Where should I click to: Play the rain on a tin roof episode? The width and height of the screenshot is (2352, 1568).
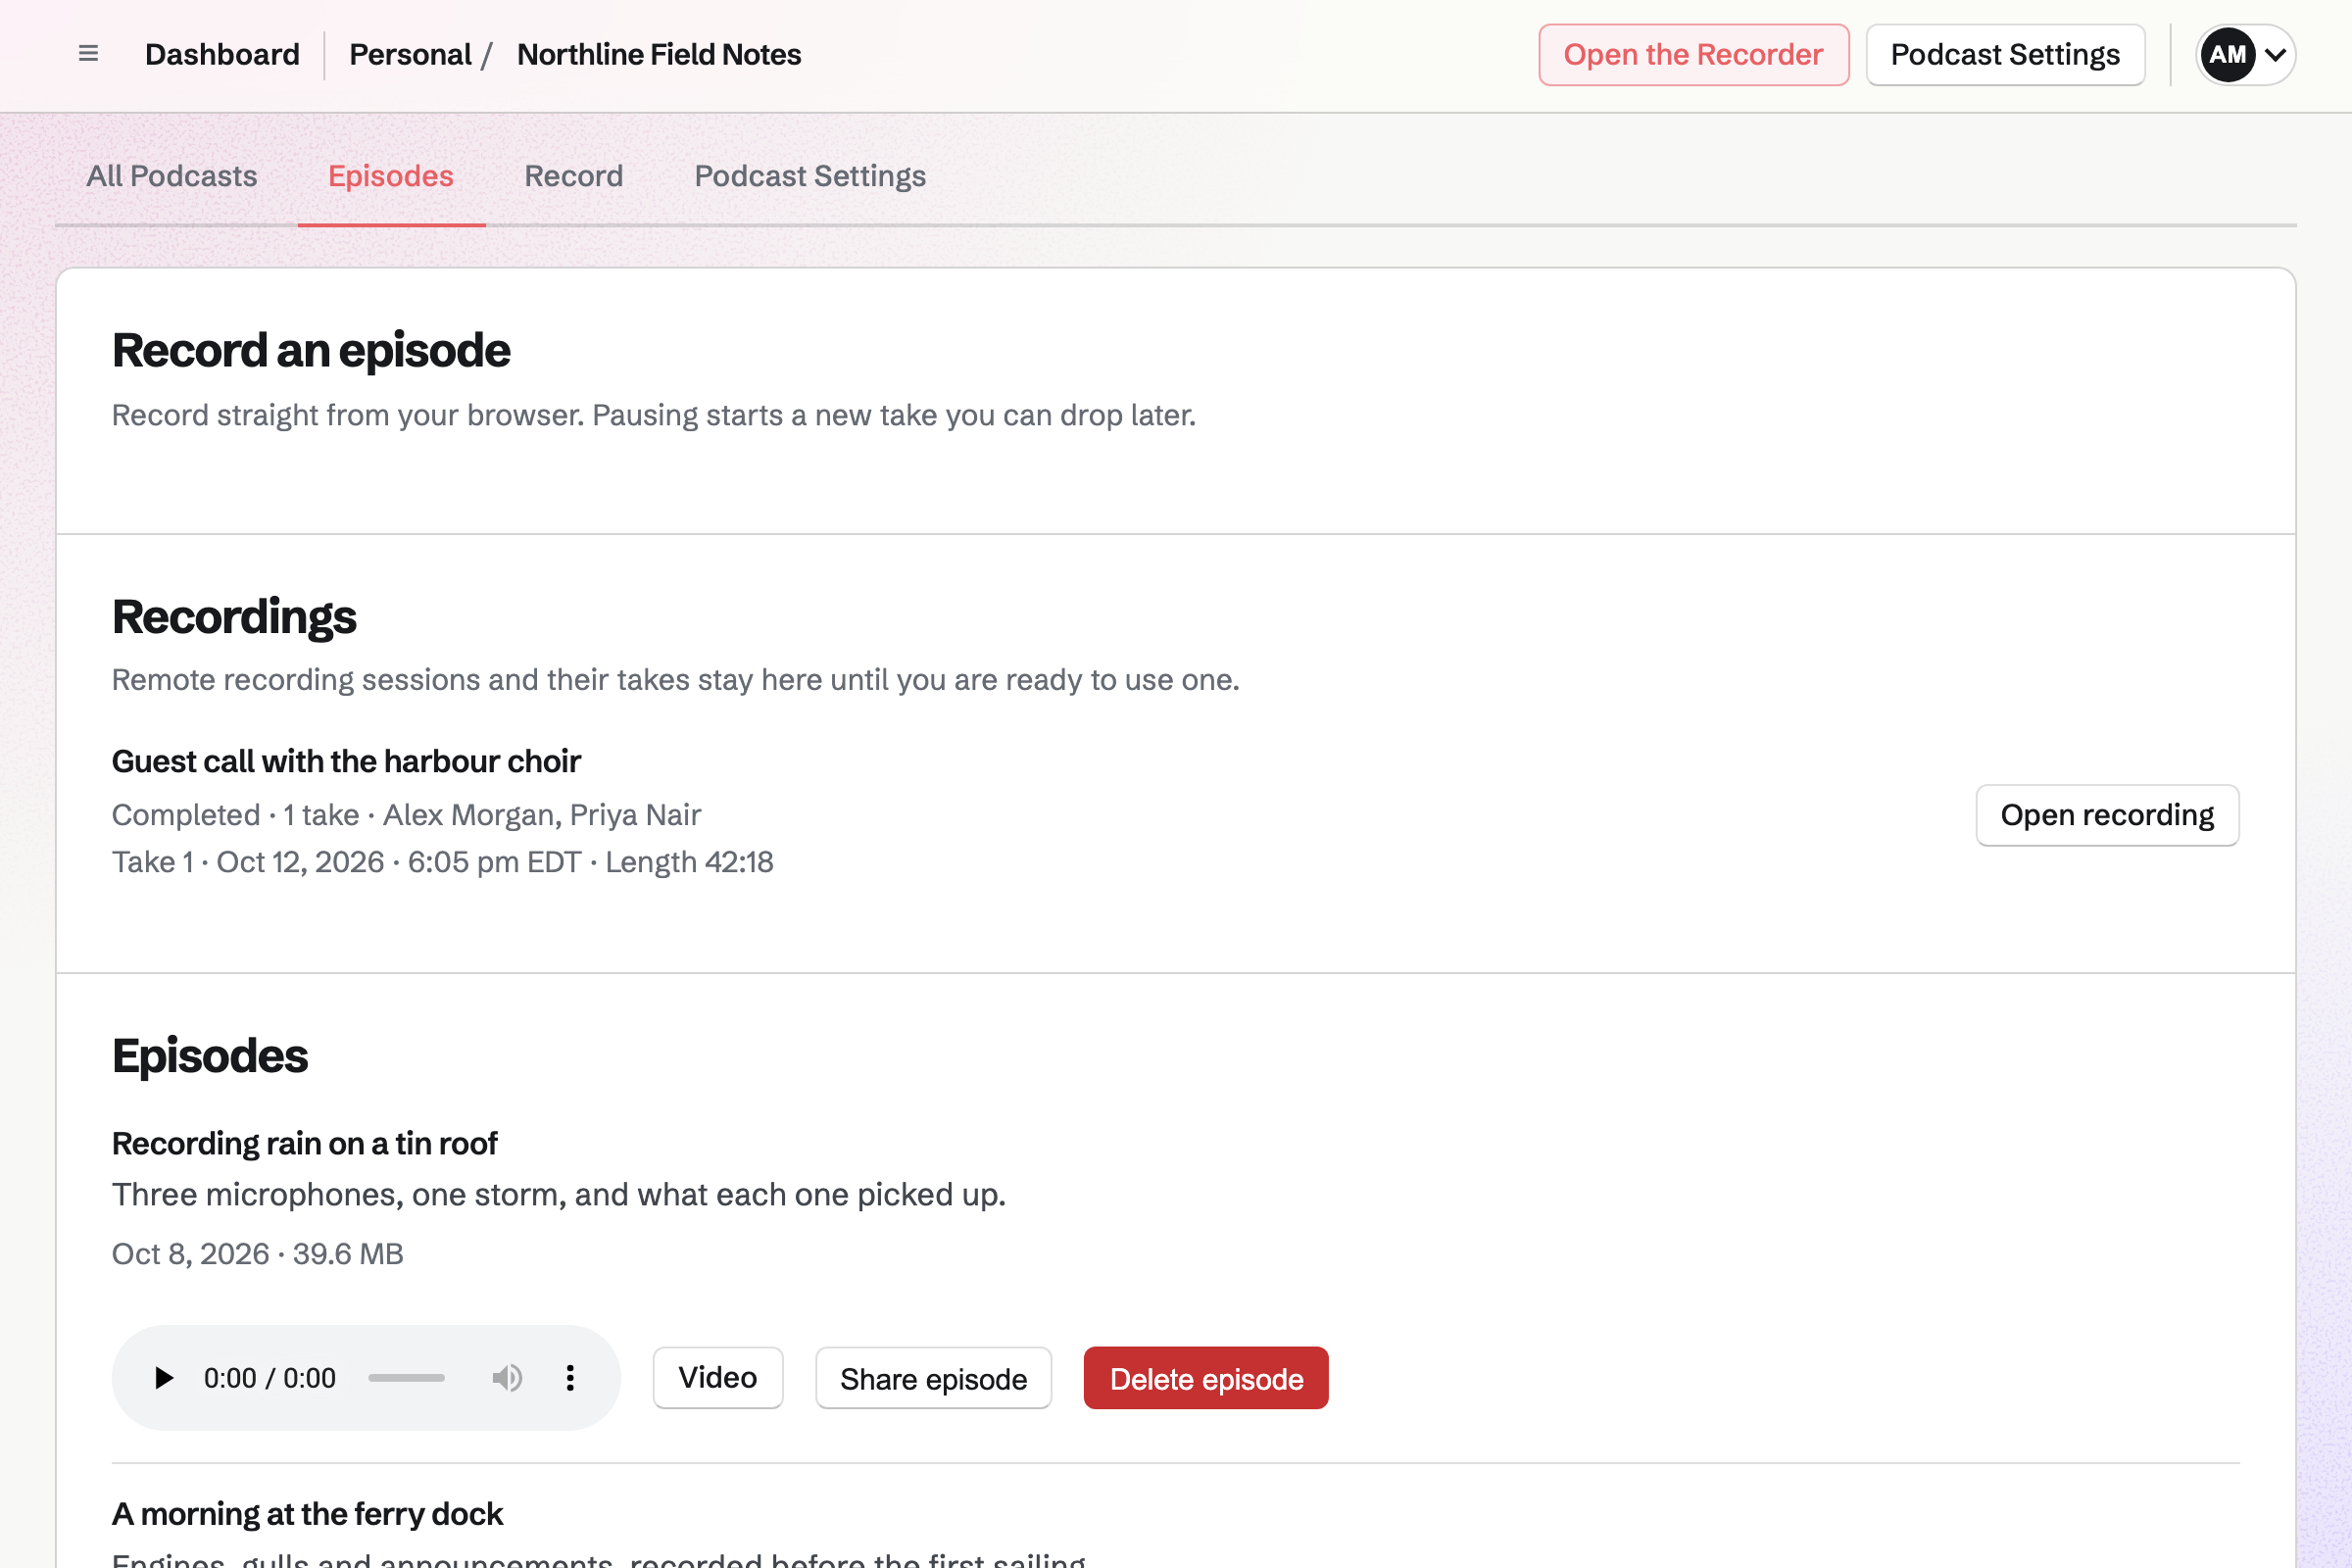point(163,1378)
